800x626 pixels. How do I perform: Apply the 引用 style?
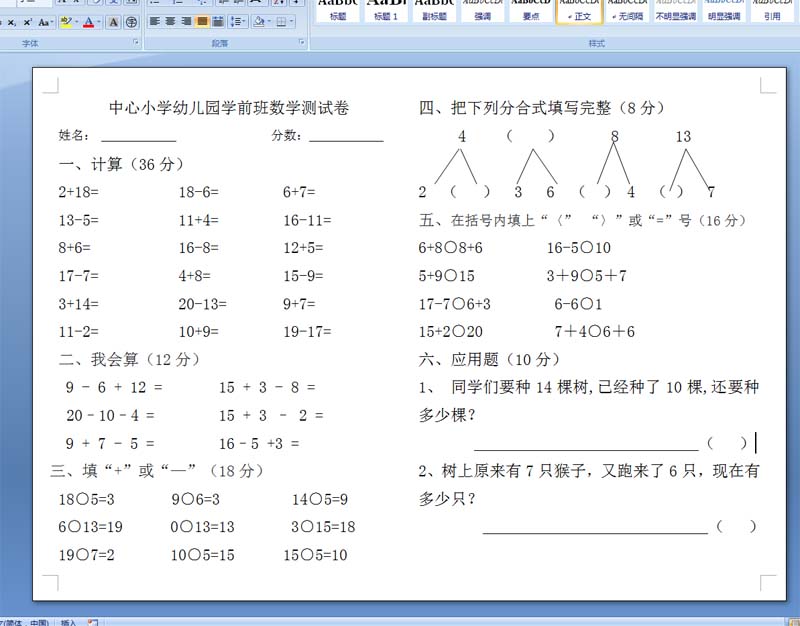772,10
